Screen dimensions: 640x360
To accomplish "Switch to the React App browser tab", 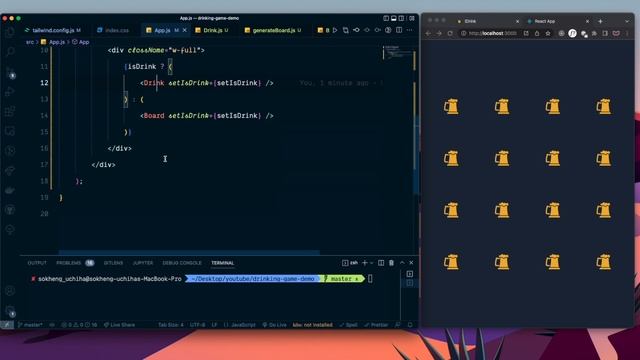I will pos(557,21).
